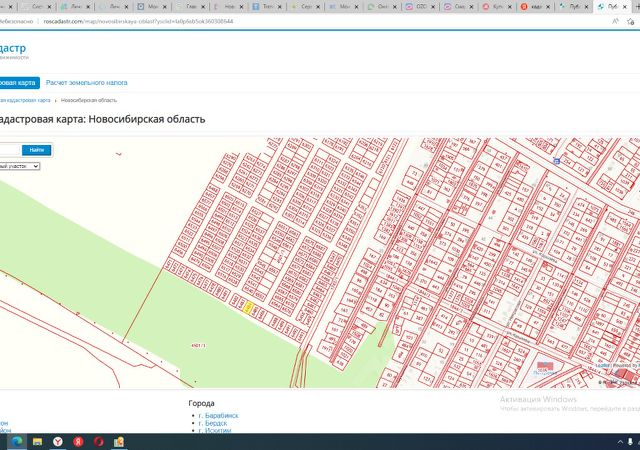Select the yellow highlighted land parcel
Viewport: 640px width, 450px height.
(x=248, y=307)
